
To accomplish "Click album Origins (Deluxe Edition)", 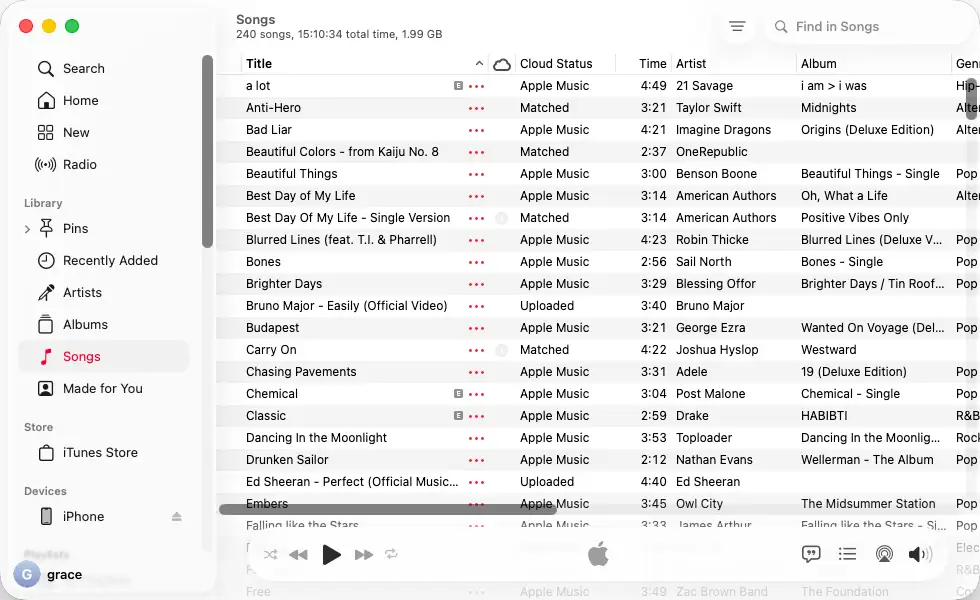I will point(868,130).
